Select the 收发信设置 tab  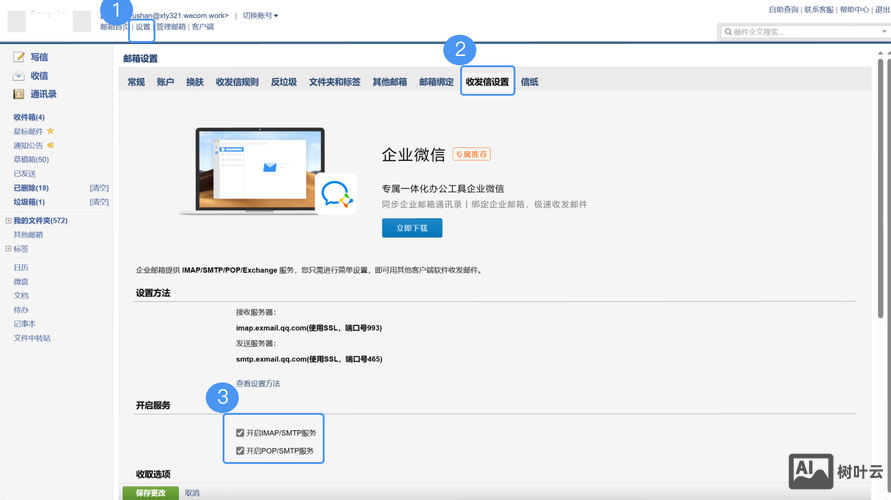488,82
